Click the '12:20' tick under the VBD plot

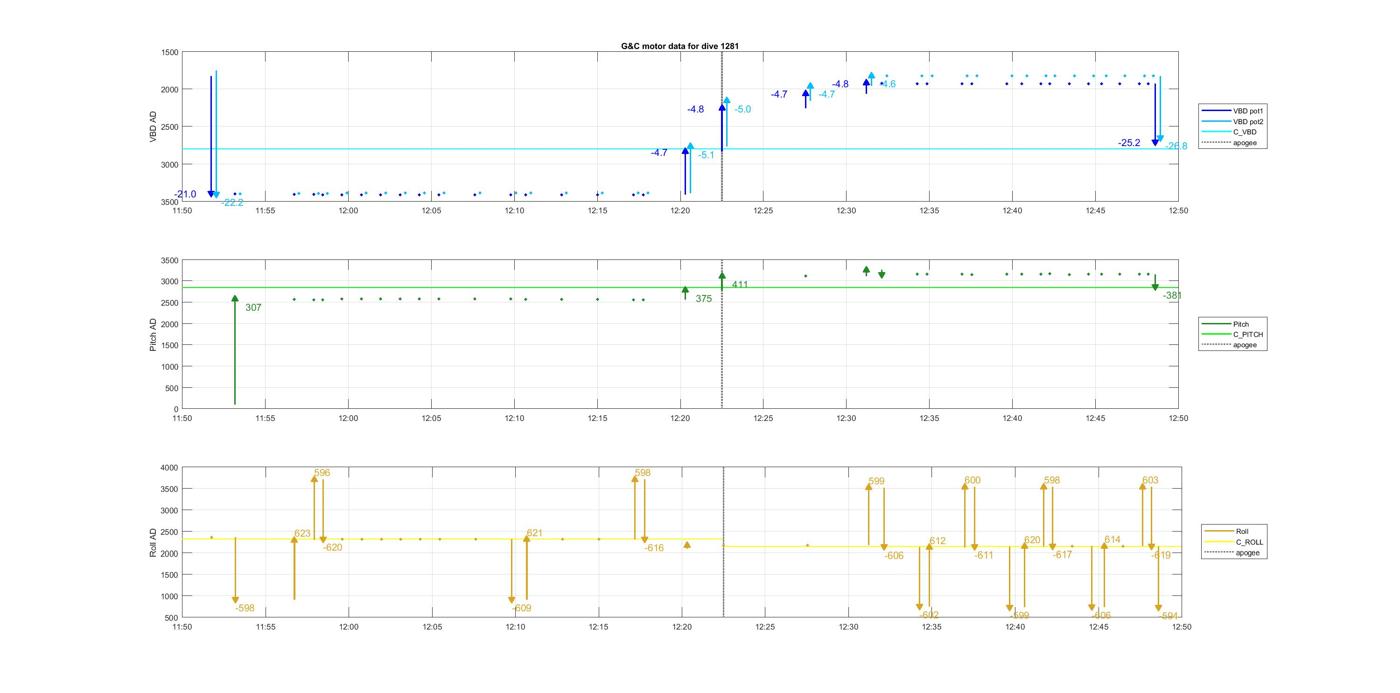click(680, 211)
